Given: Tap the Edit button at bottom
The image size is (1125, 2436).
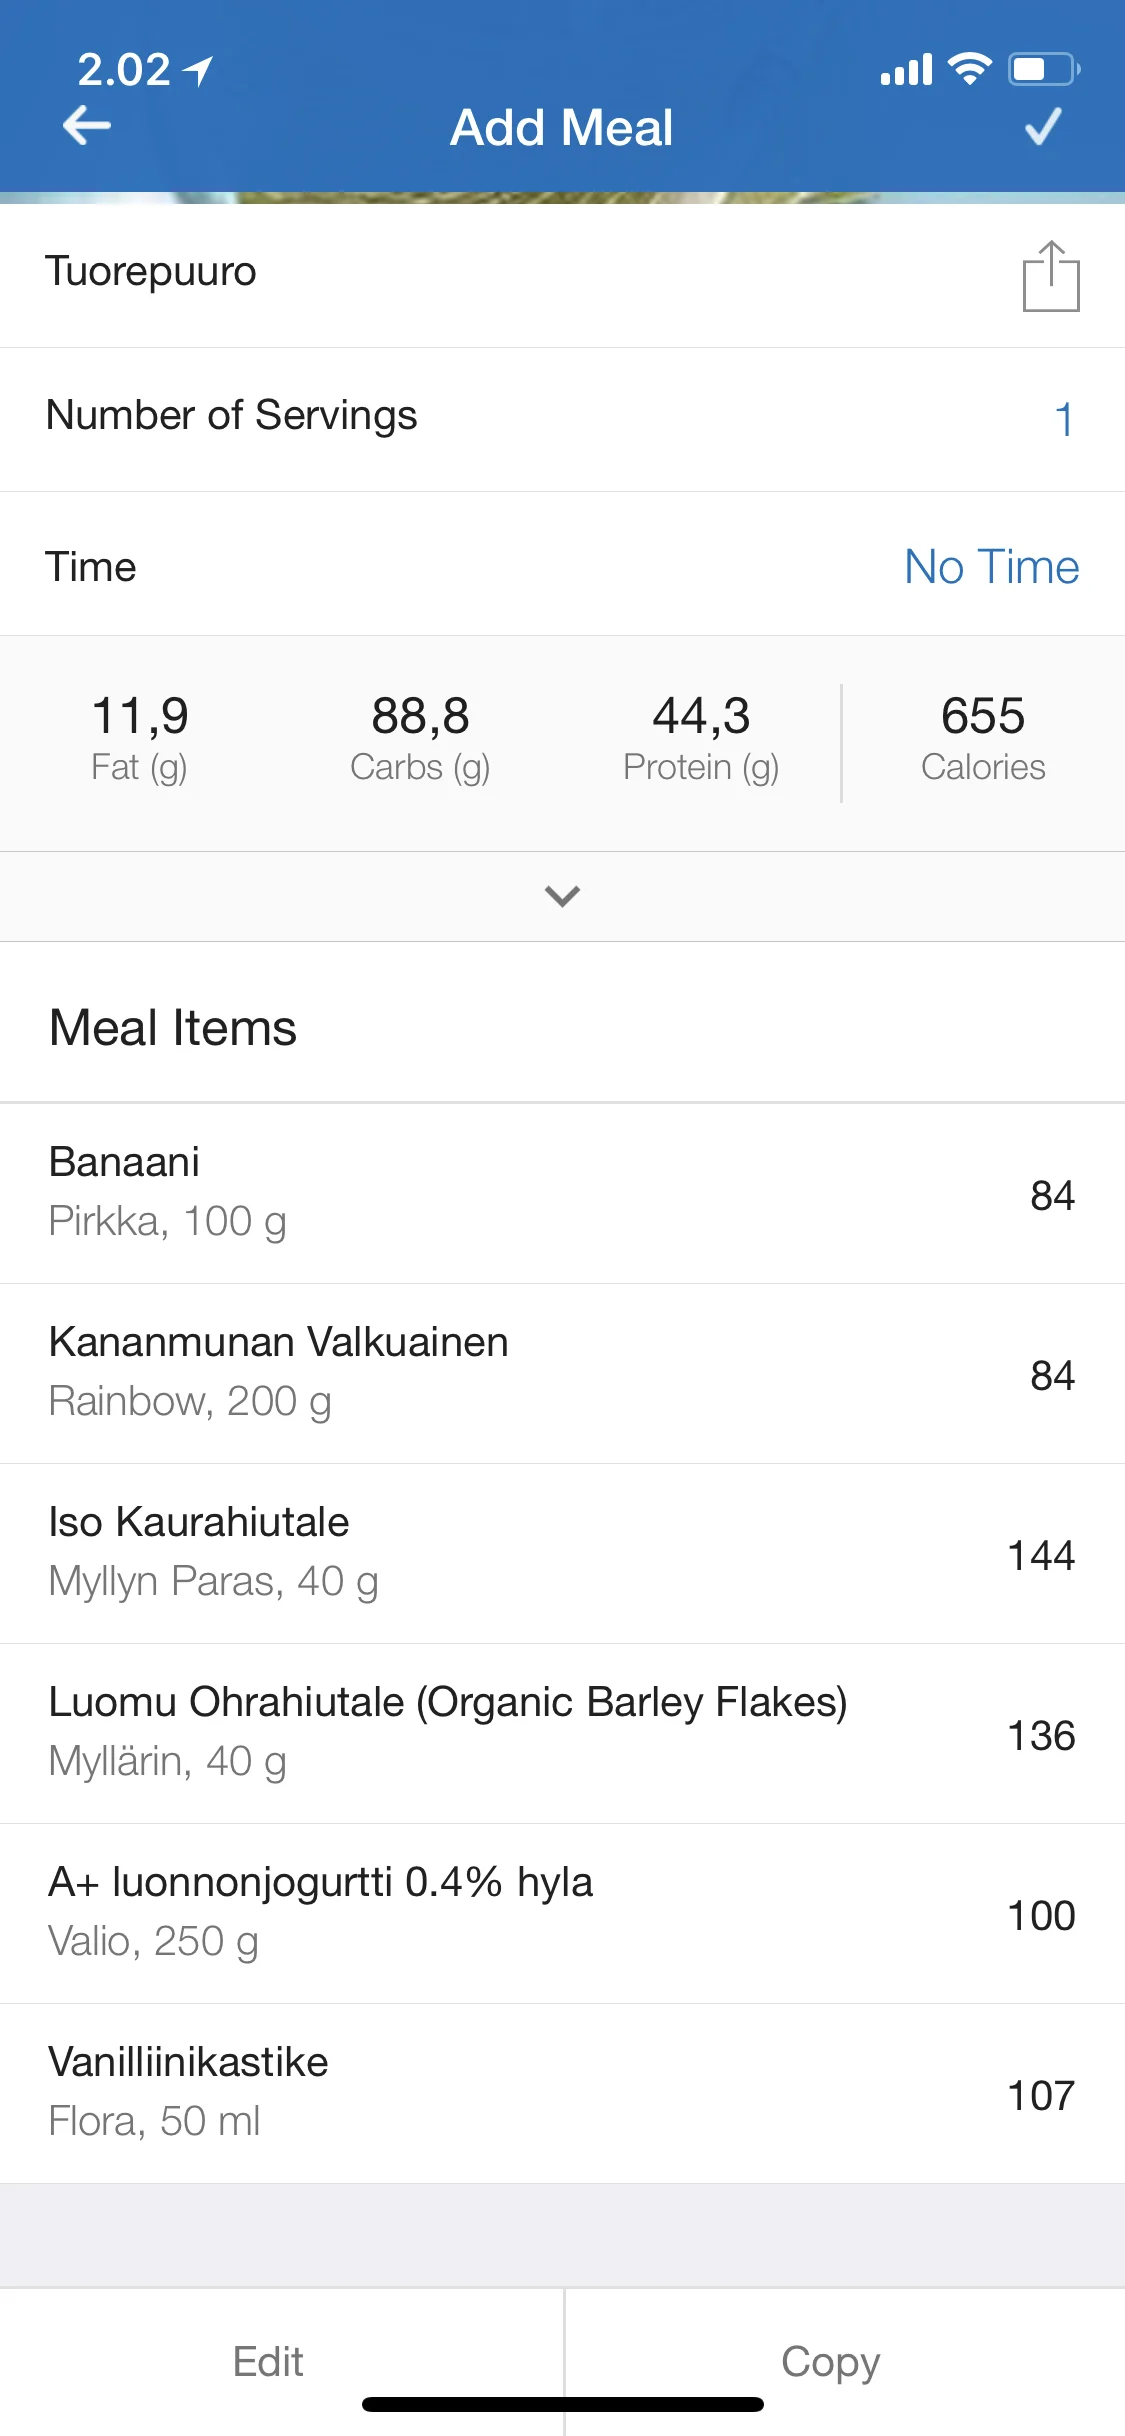Looking at the screenshot, I should (x=268, y=2361).
